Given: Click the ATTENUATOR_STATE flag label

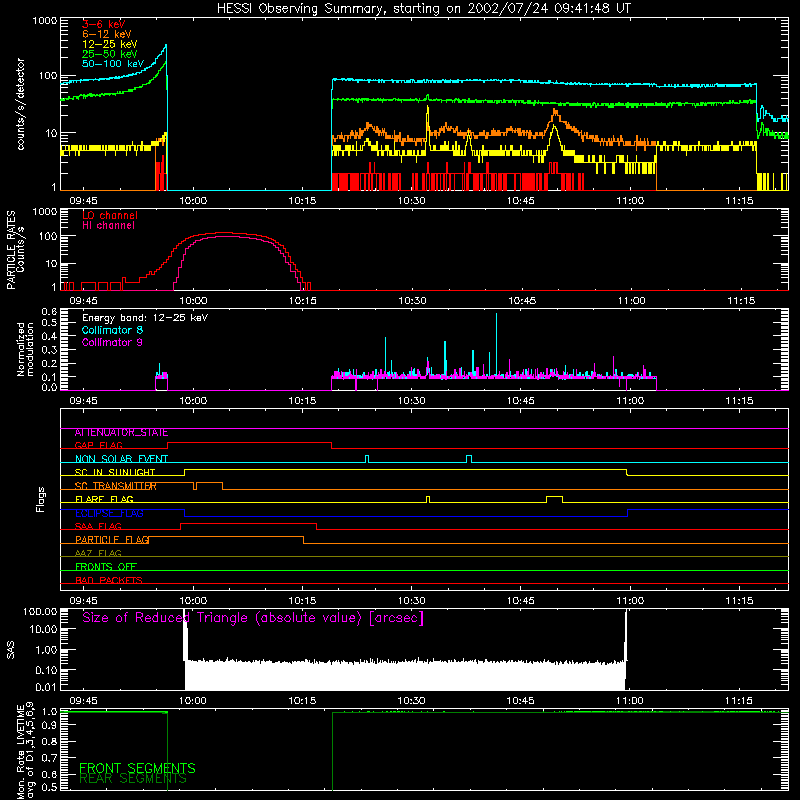Looking at the screenshot, I should 121,433.
